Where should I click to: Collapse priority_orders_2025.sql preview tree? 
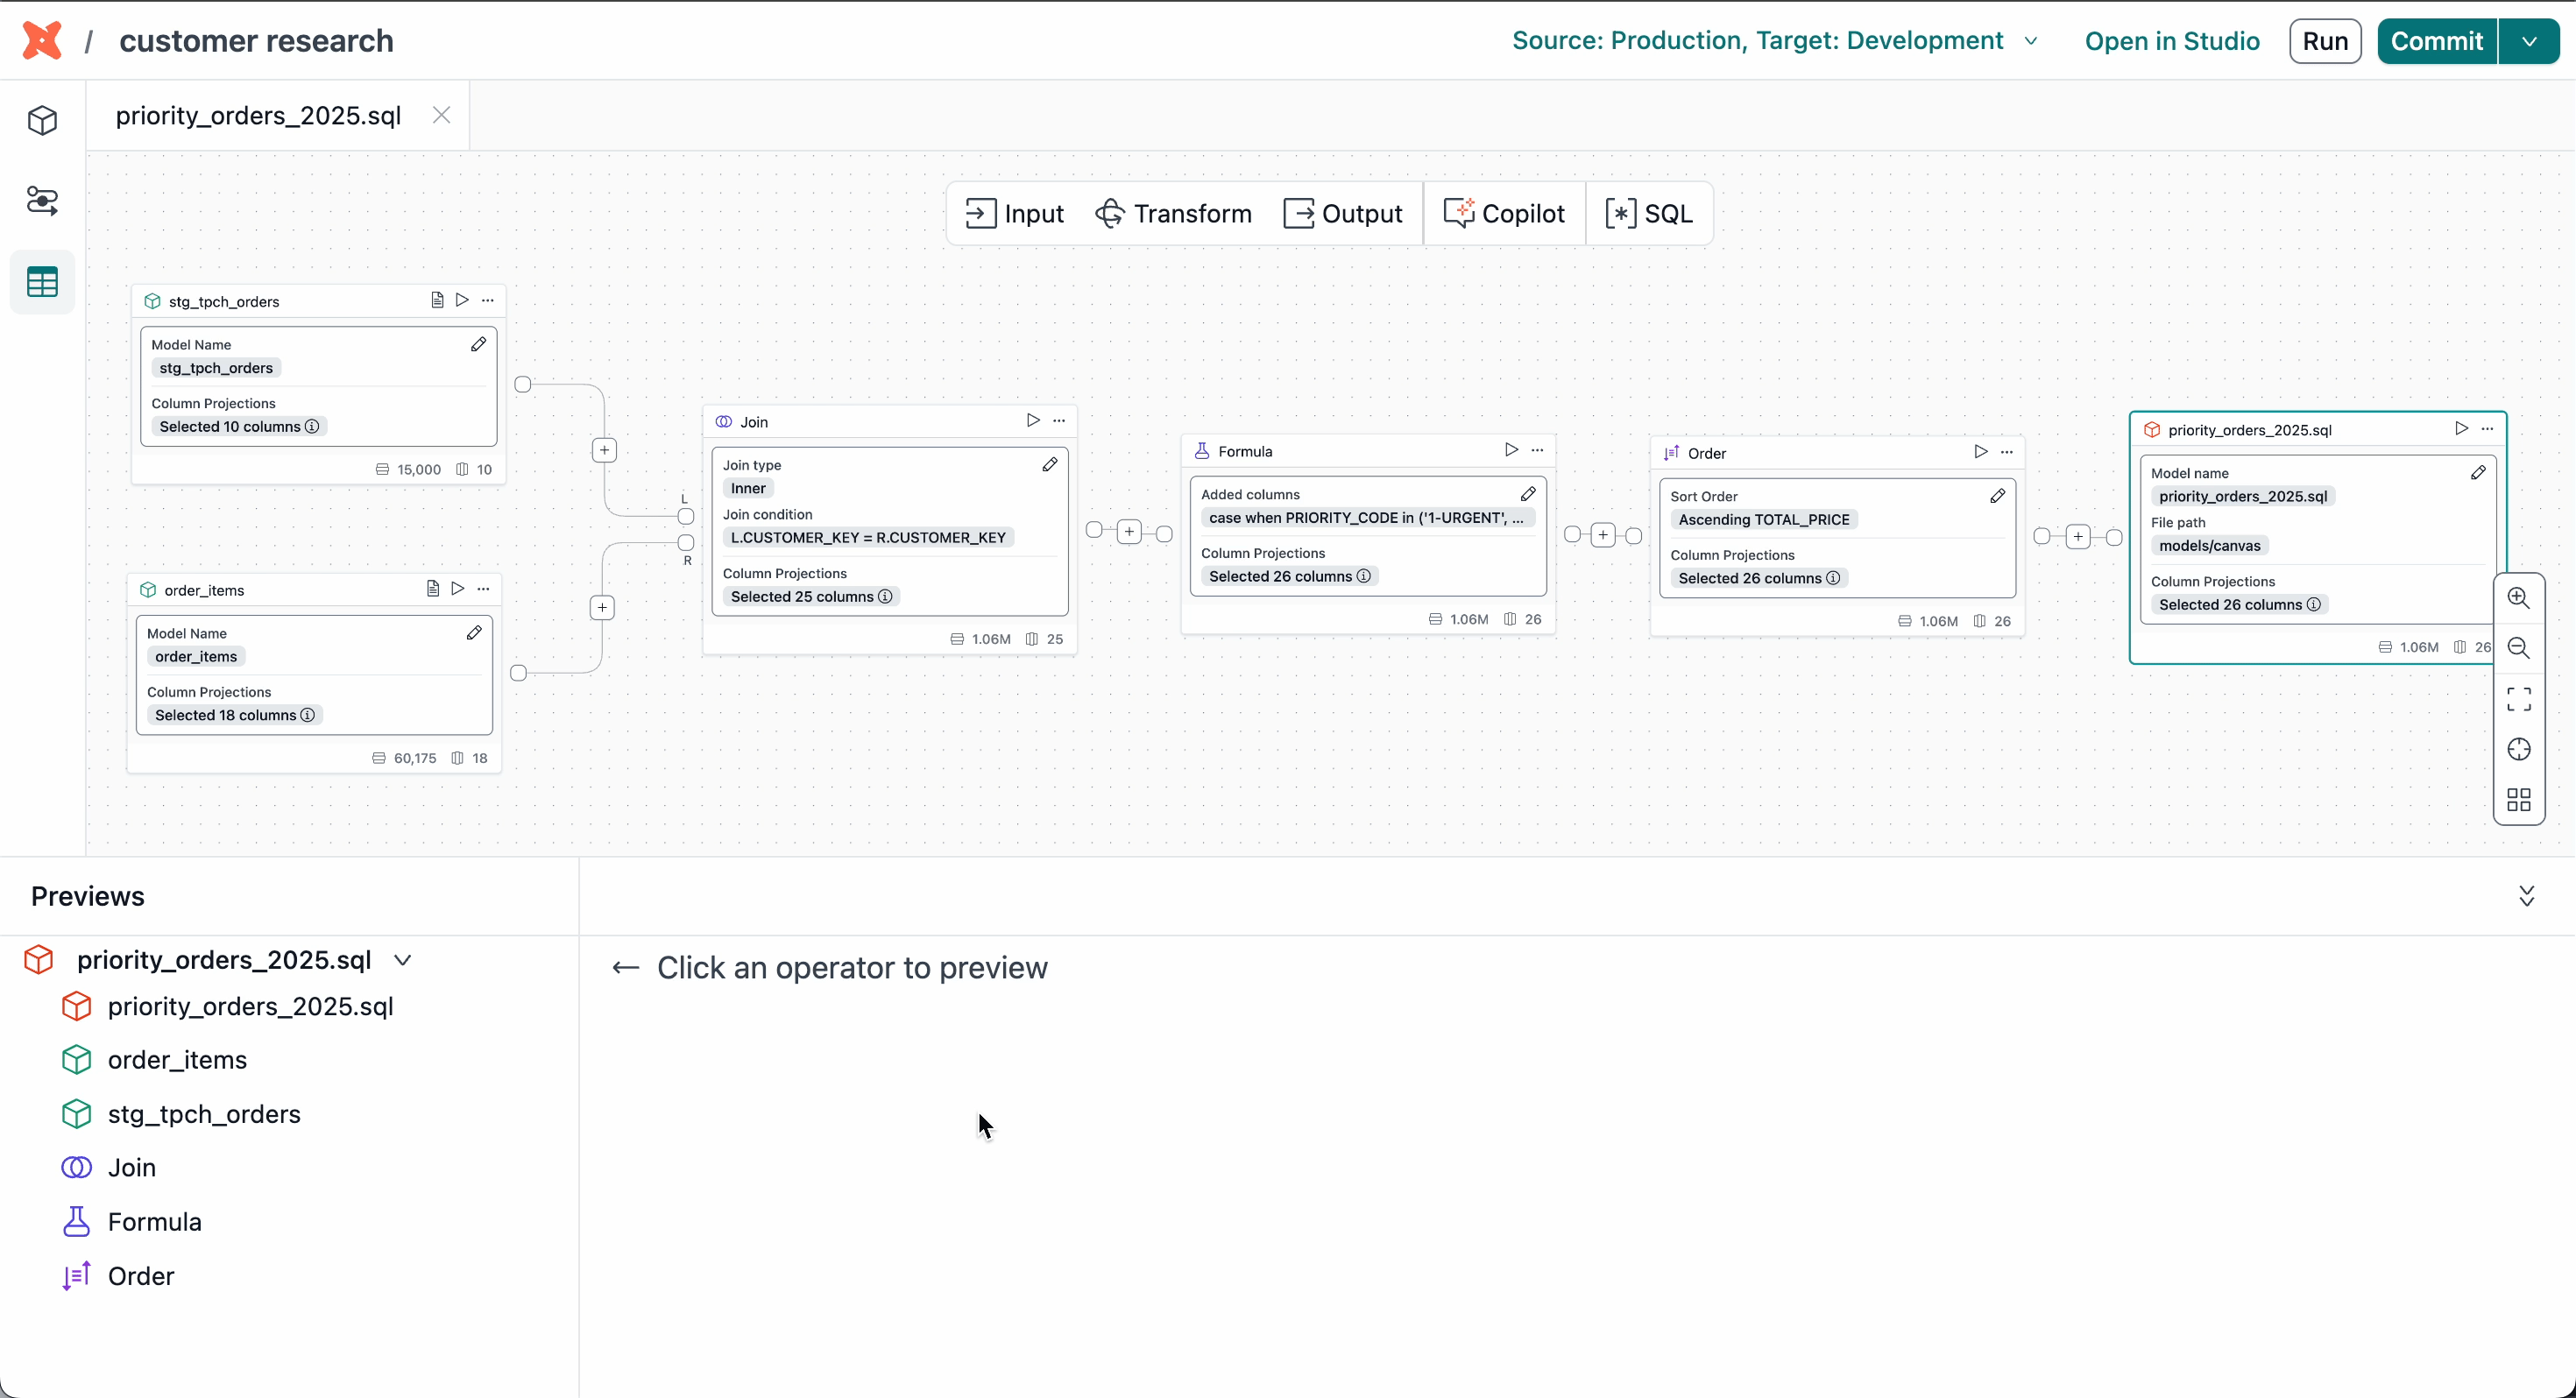click(x=403, y=960)
